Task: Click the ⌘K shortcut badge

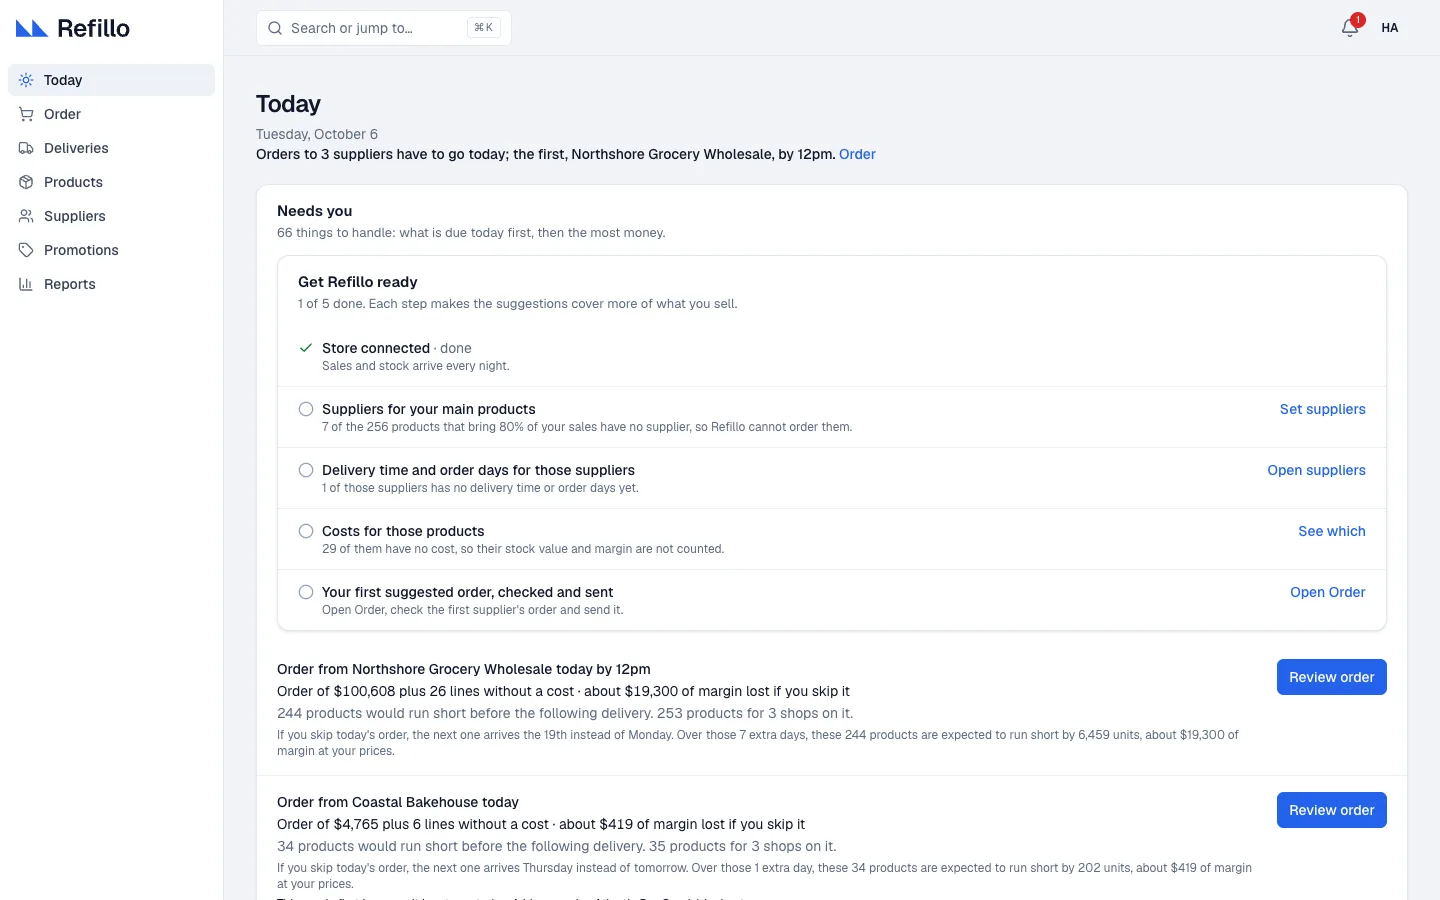Action: pyautogui.click(x=484, y=28)
